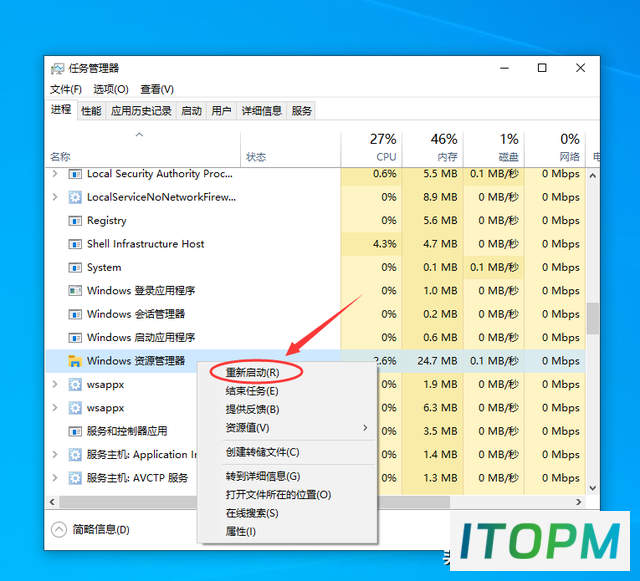Select the Registry process row text
Image resolution: width=640 pixels, height=581 pixels.
[x=107, y=221]
